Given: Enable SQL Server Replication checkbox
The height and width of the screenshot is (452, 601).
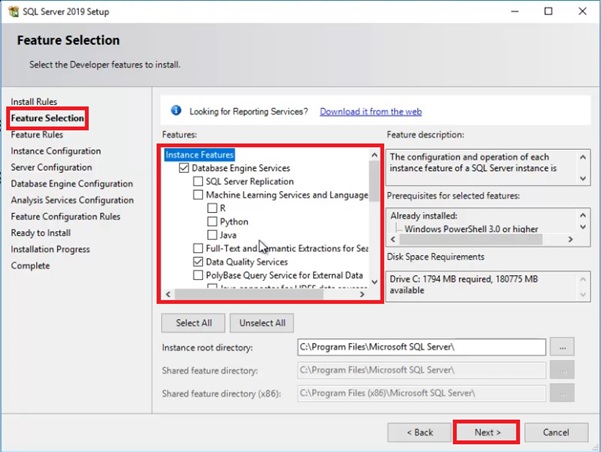Looking at the screenshot, I should coord(198,181).
